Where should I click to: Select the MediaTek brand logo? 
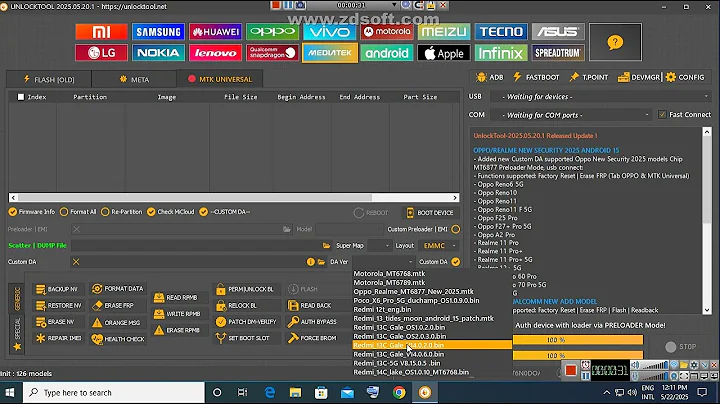click(330, 53)
